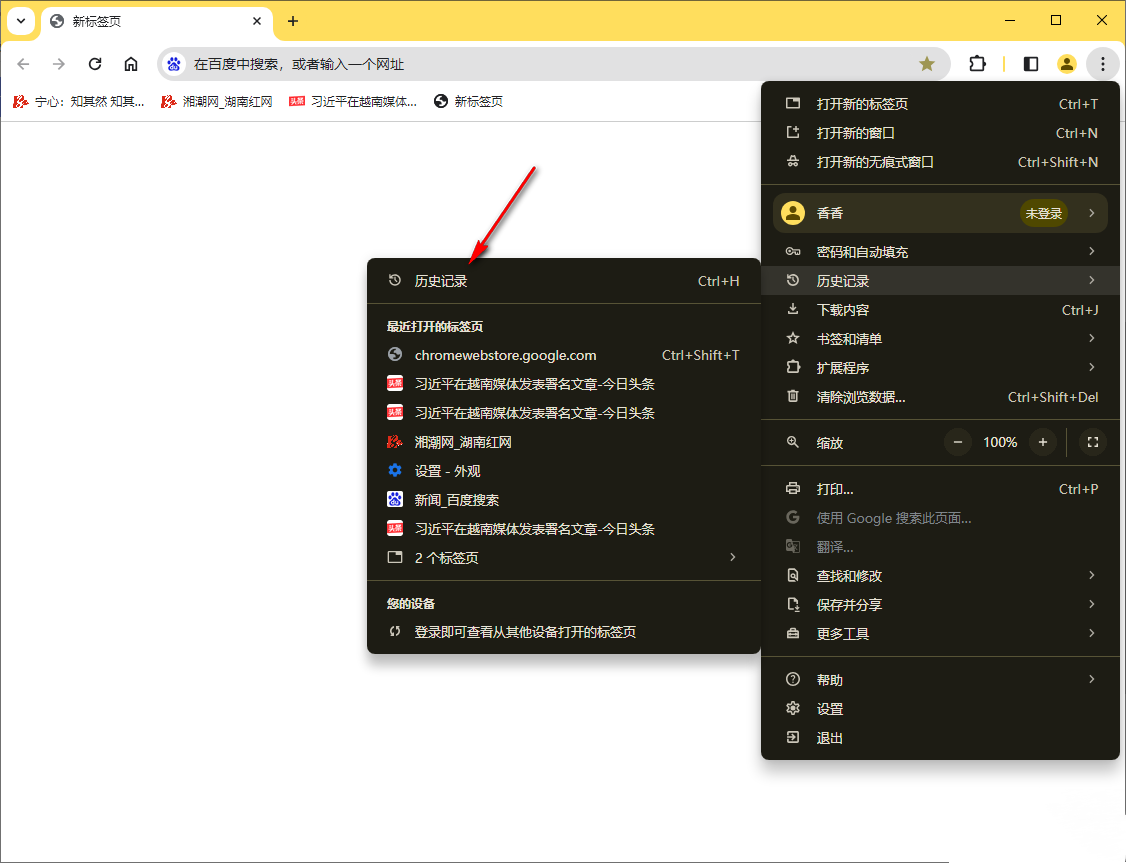Click 使用 Google 搜索此页面... item
Screen dimensions: 1126x863
pos(940,518)
